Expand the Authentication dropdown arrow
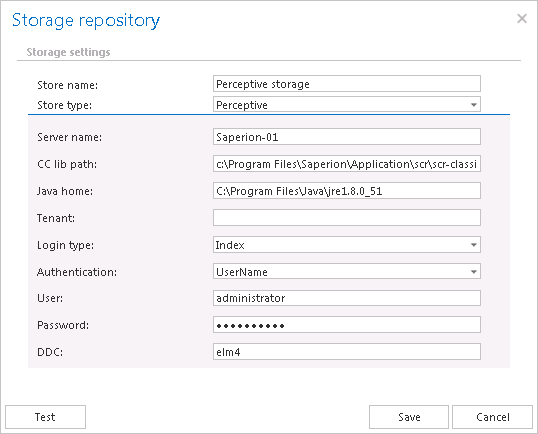This screenshot has width=538, height=434. (473, 272)
